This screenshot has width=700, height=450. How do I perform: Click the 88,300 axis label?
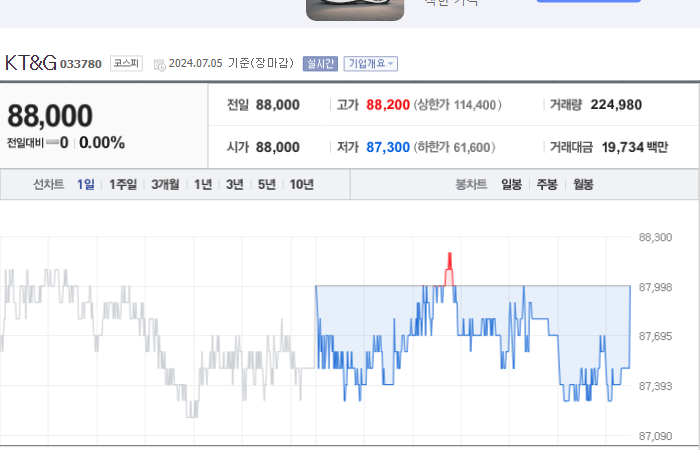pos(655,238)
